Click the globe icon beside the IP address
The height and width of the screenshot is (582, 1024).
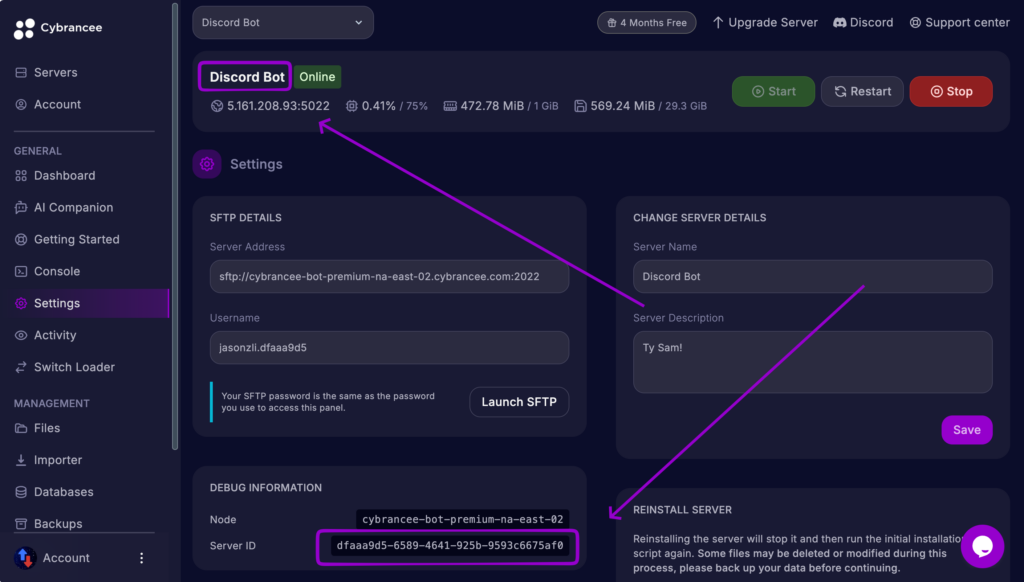217,106
